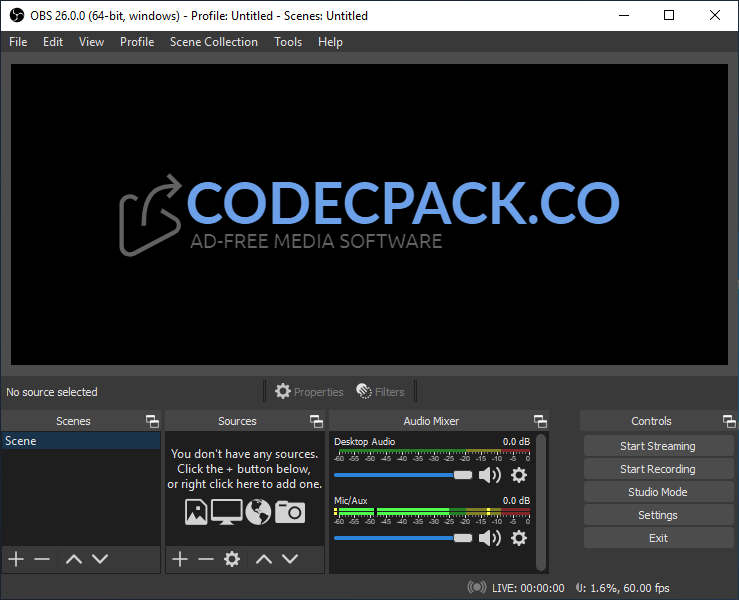Screen dimensions: 739x600
Task: Move source up in Sources list
Action: click(x=264, y=559)
